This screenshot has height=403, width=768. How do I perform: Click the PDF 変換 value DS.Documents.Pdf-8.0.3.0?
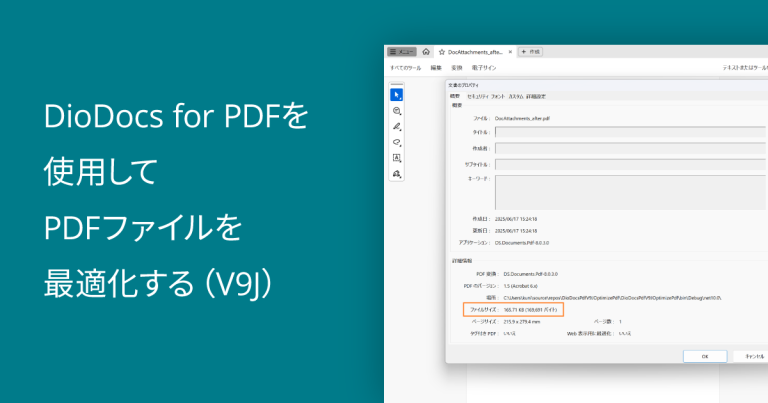[530, 274]
